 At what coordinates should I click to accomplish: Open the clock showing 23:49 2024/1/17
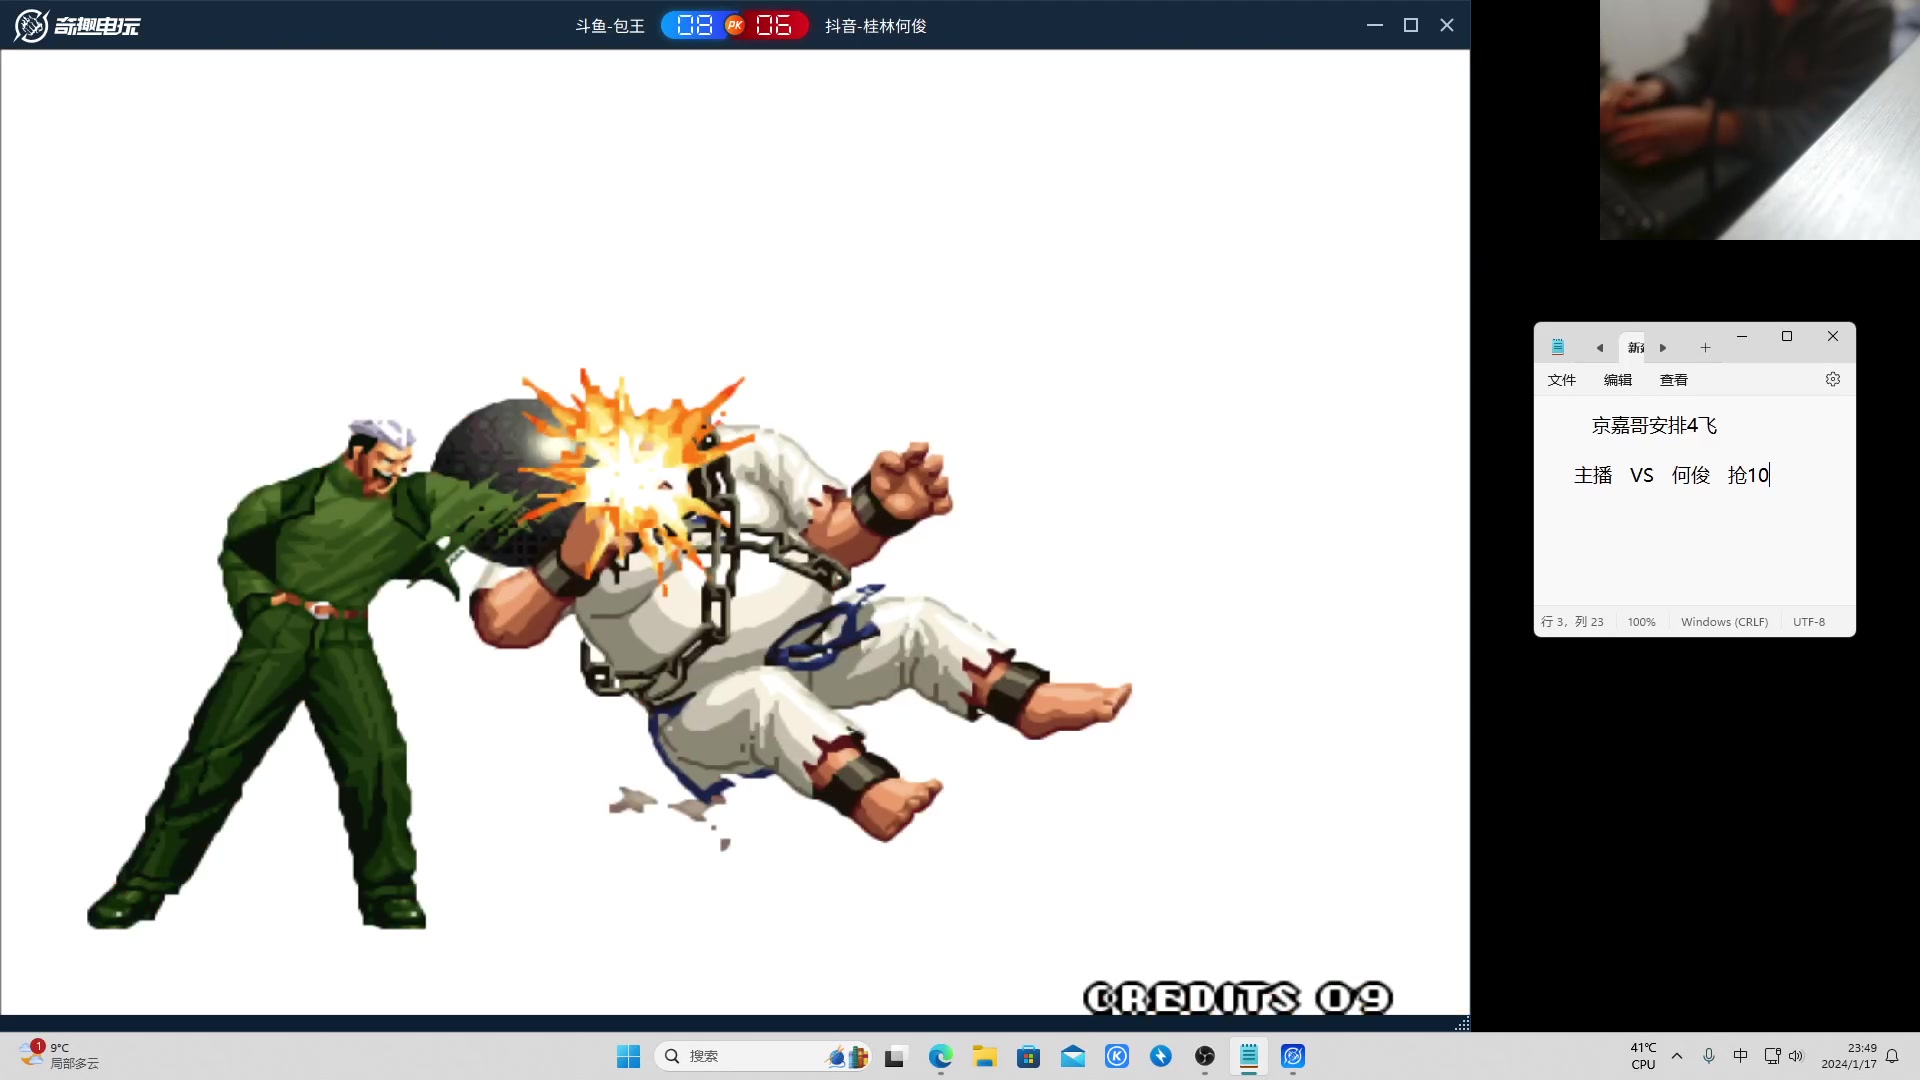point(1848,1056)
